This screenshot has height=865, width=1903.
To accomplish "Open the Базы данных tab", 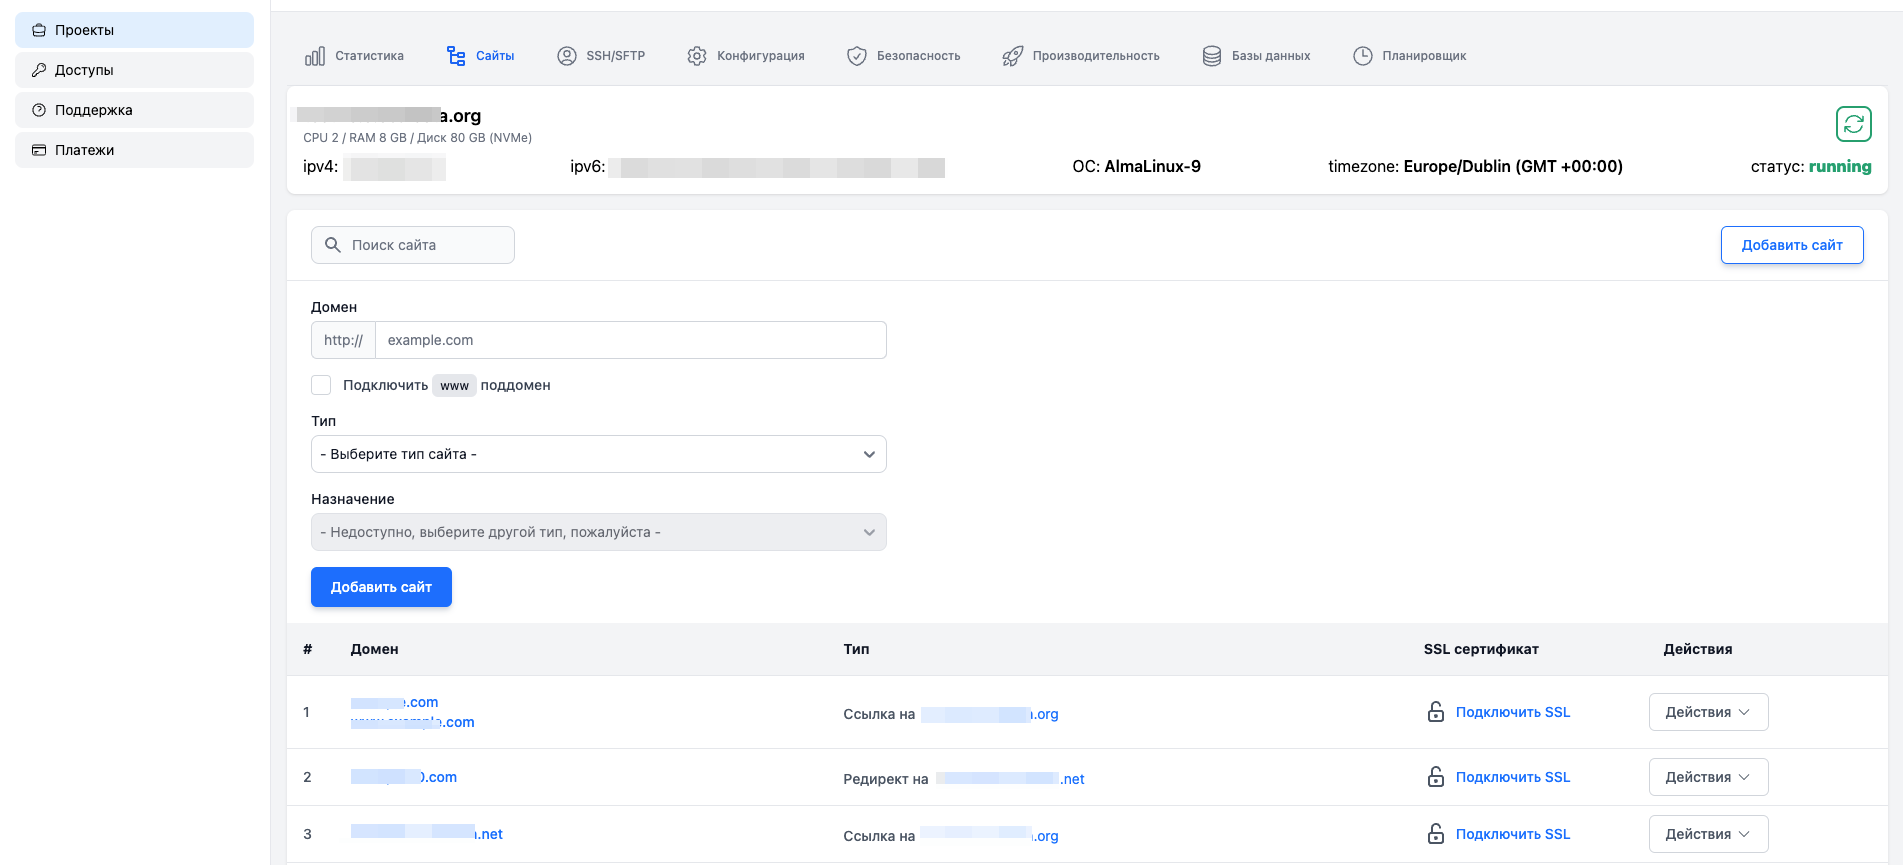I will click(x=1257, y=56).
